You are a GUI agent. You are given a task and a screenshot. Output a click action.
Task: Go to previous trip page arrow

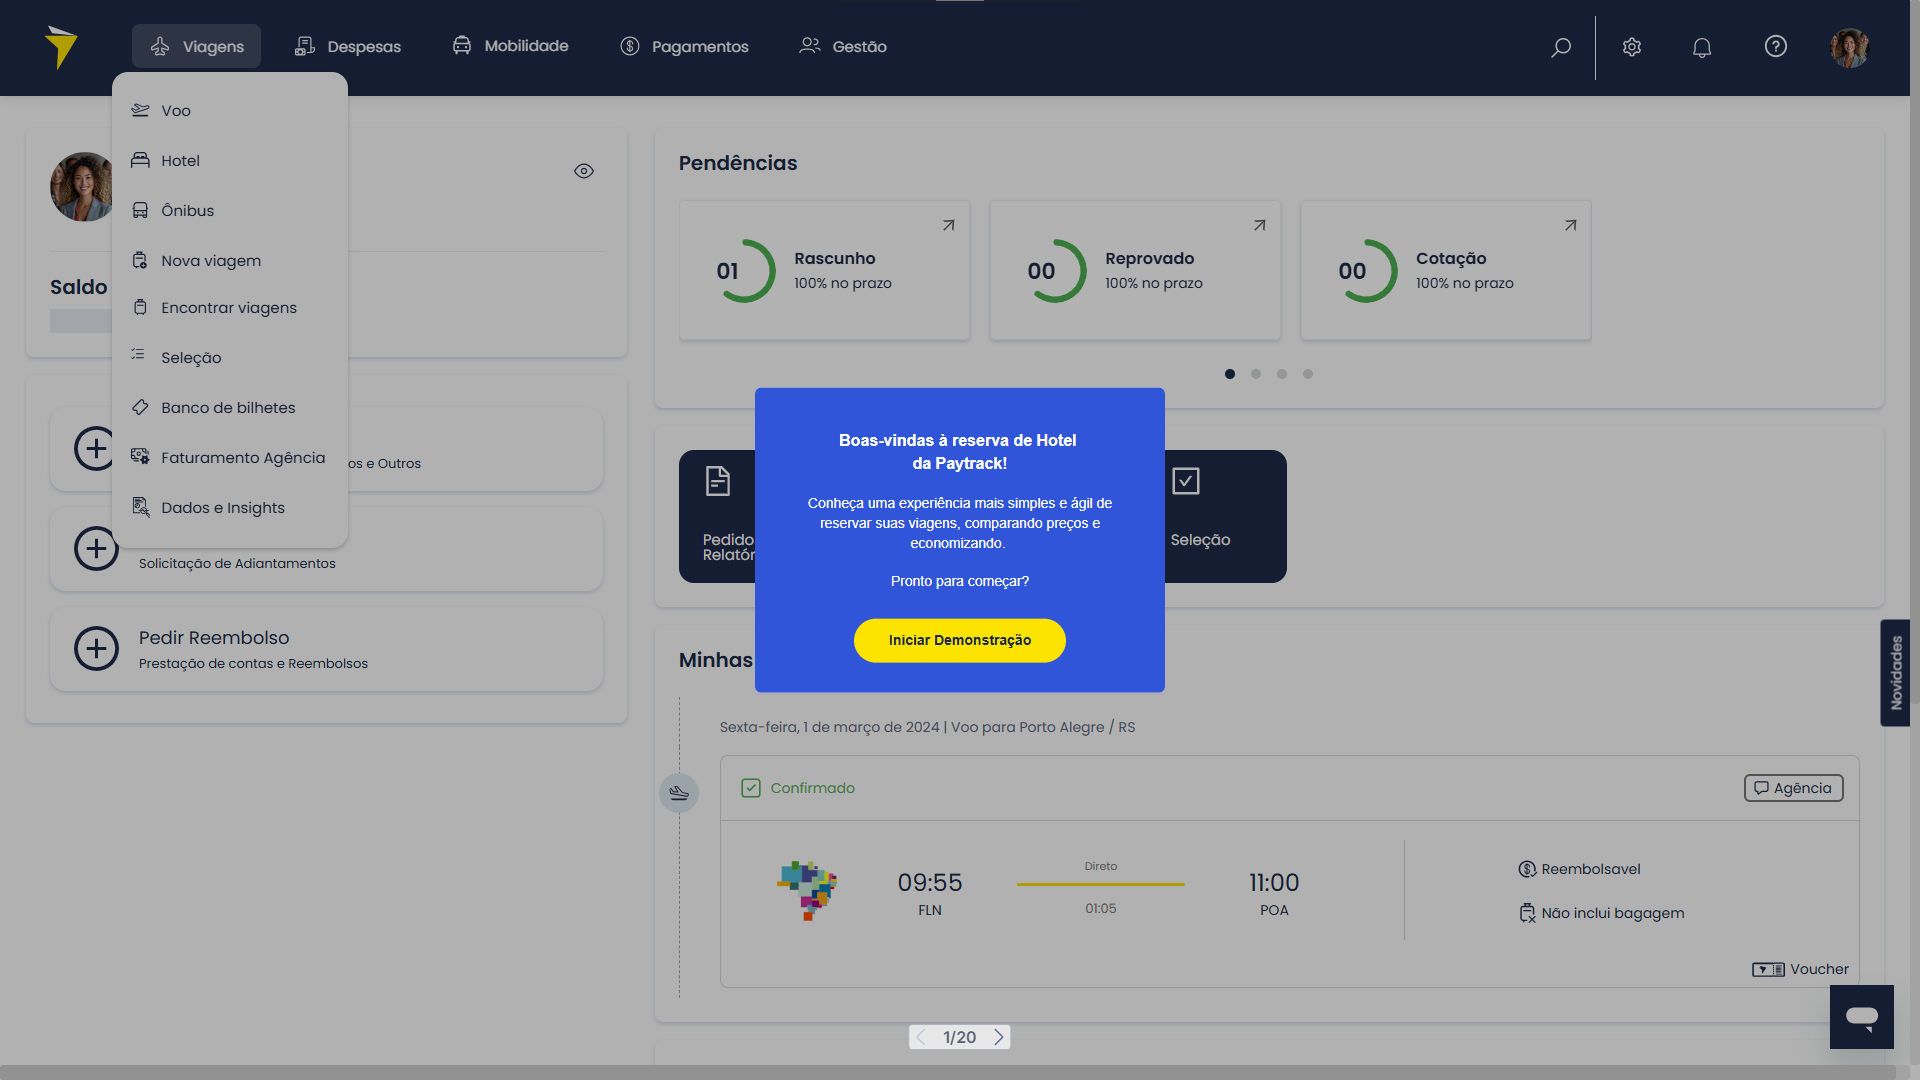921,1037
